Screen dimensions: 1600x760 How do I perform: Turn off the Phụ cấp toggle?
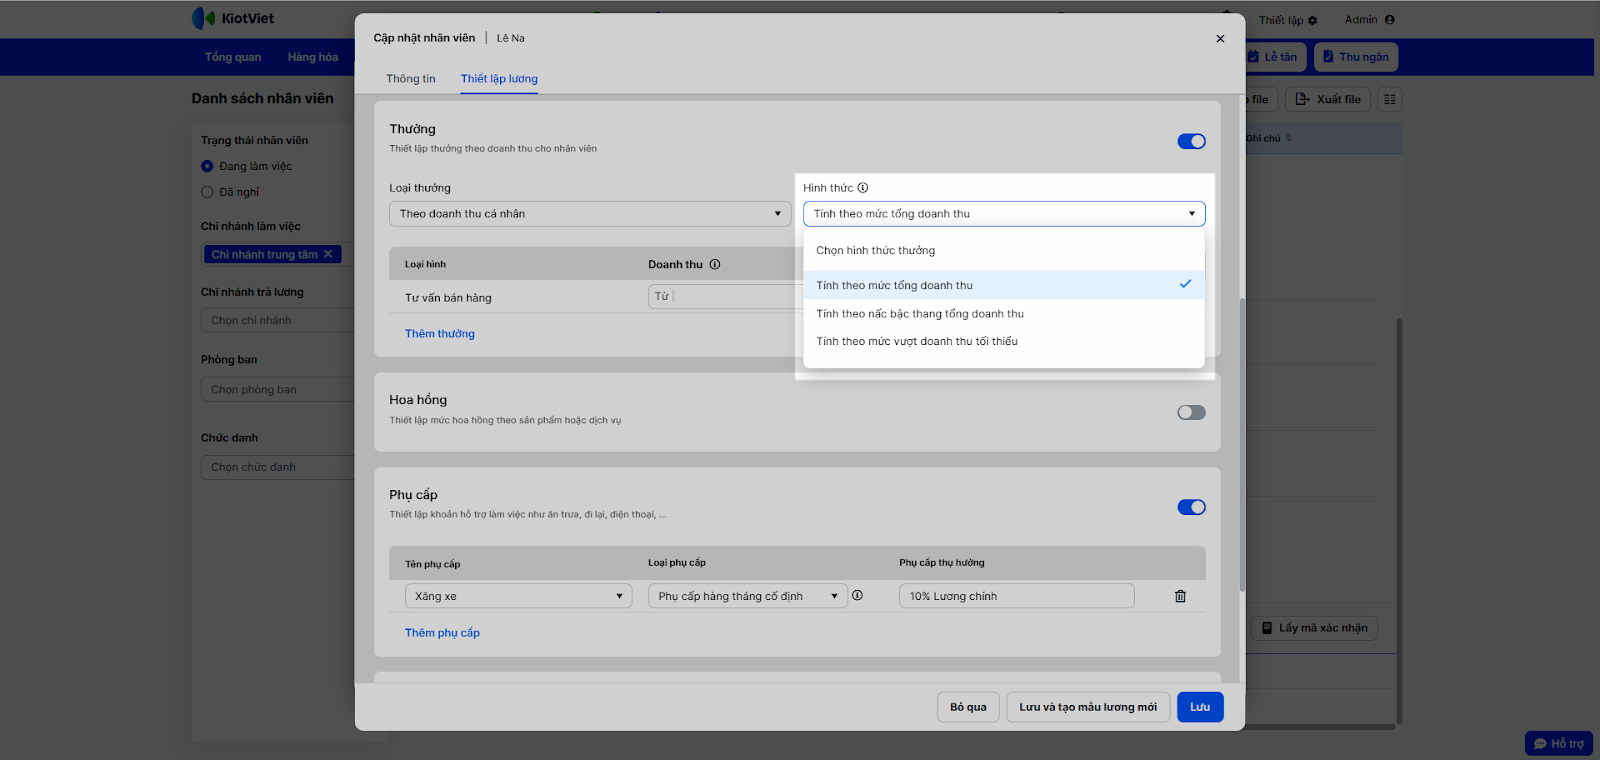coord(1191,508)
